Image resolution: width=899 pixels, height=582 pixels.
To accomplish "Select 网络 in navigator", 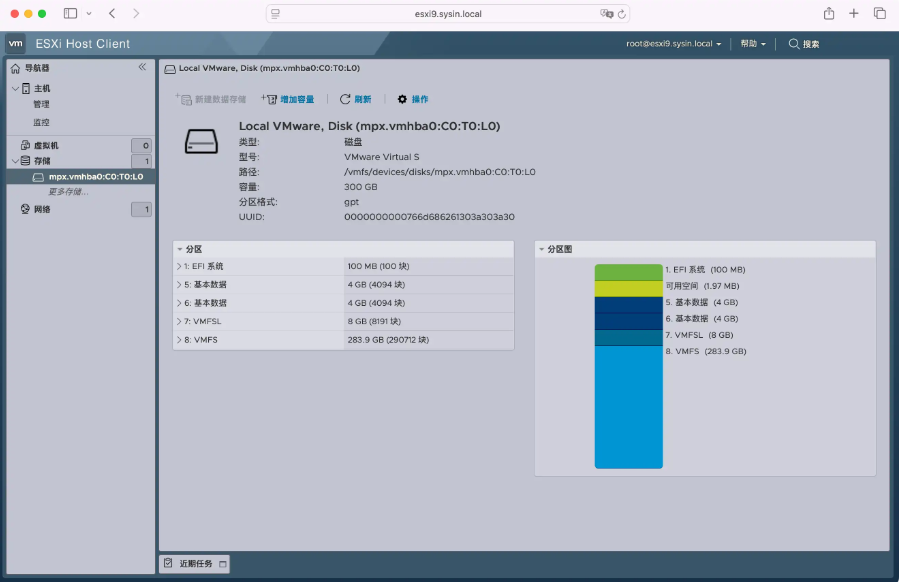I will (42, 209).
